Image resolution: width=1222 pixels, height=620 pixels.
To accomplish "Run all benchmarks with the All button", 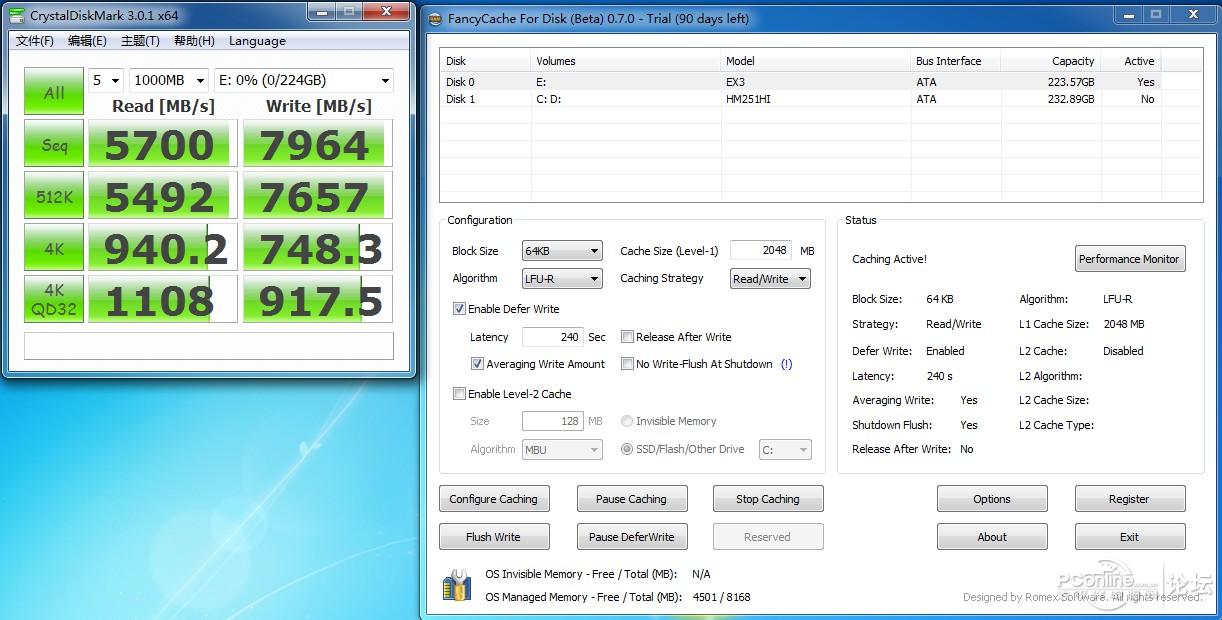I will coord(54,92).
